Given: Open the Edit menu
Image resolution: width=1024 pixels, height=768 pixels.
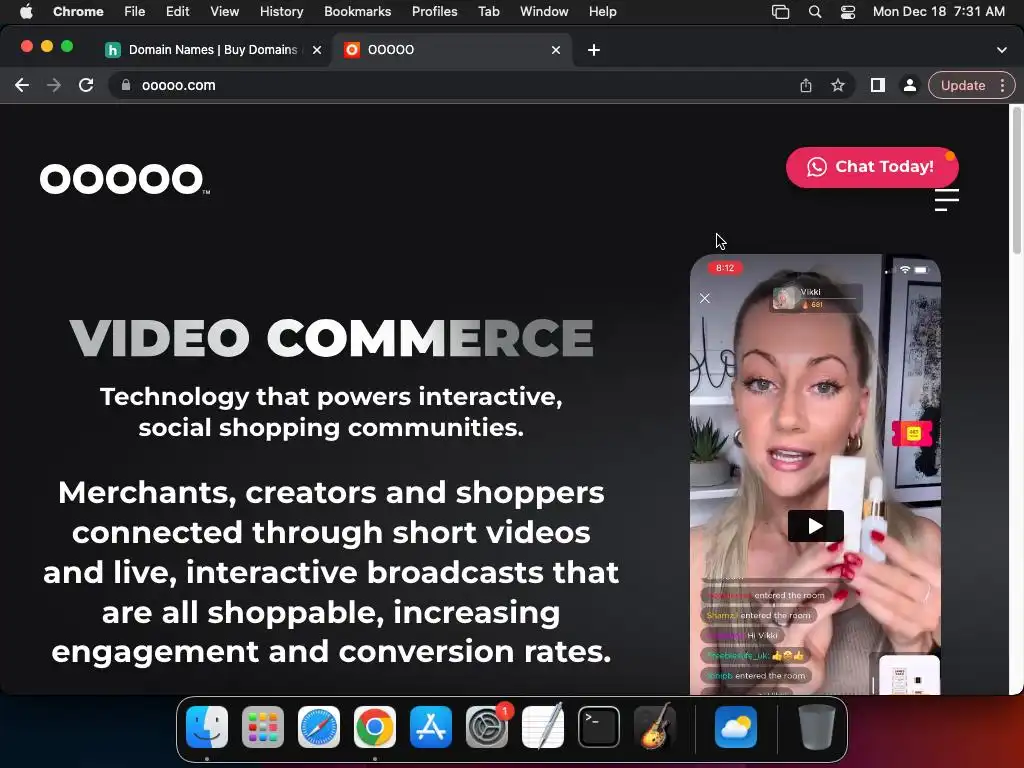Looking at the screenshot, I should pyautogui.click(x=177, y=11).
